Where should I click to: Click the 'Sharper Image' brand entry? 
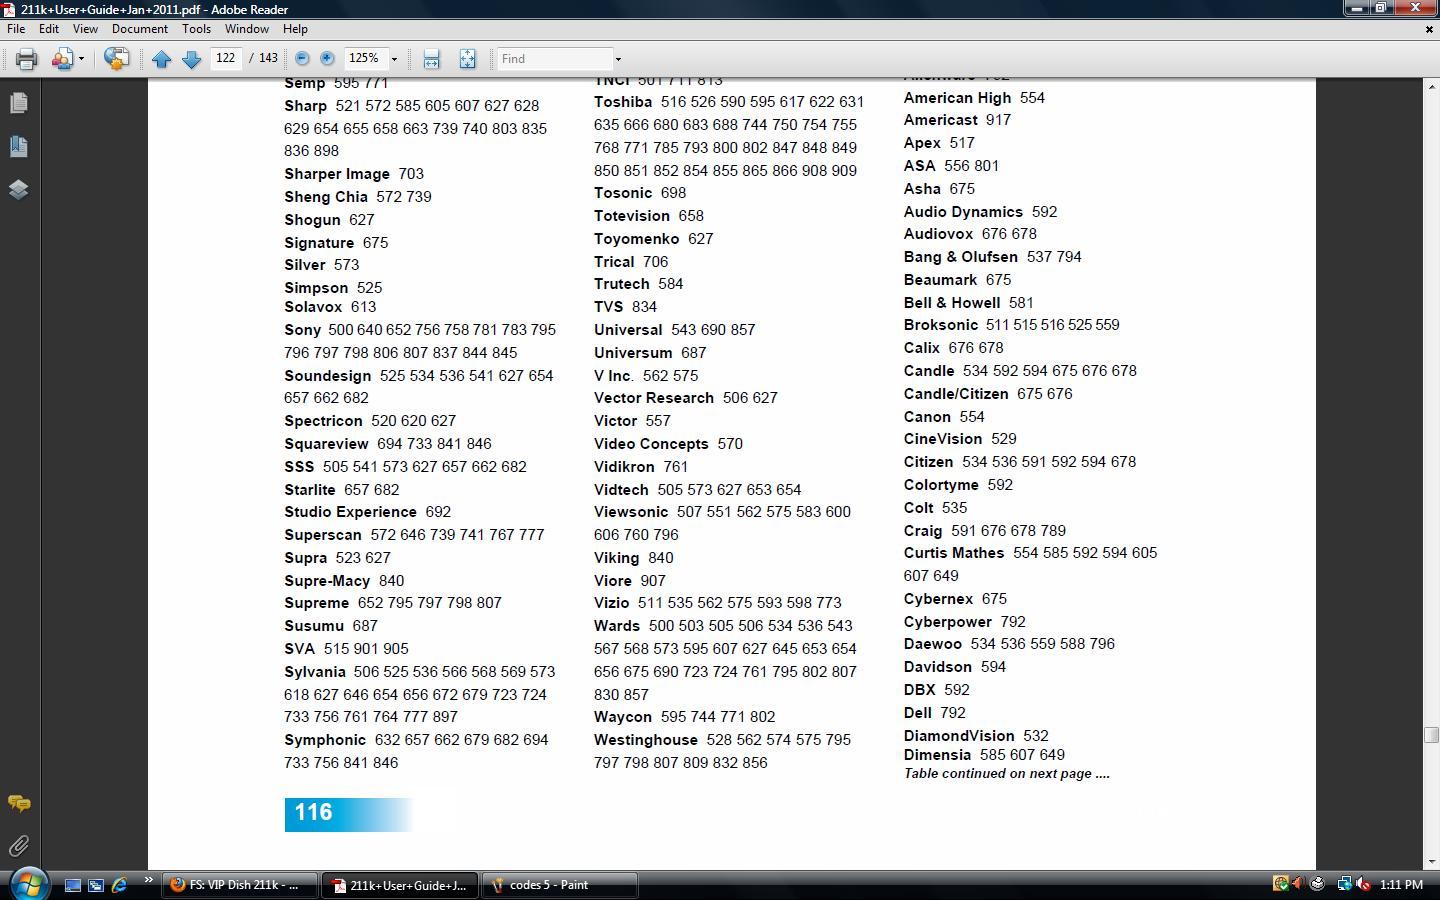(337, 174)
